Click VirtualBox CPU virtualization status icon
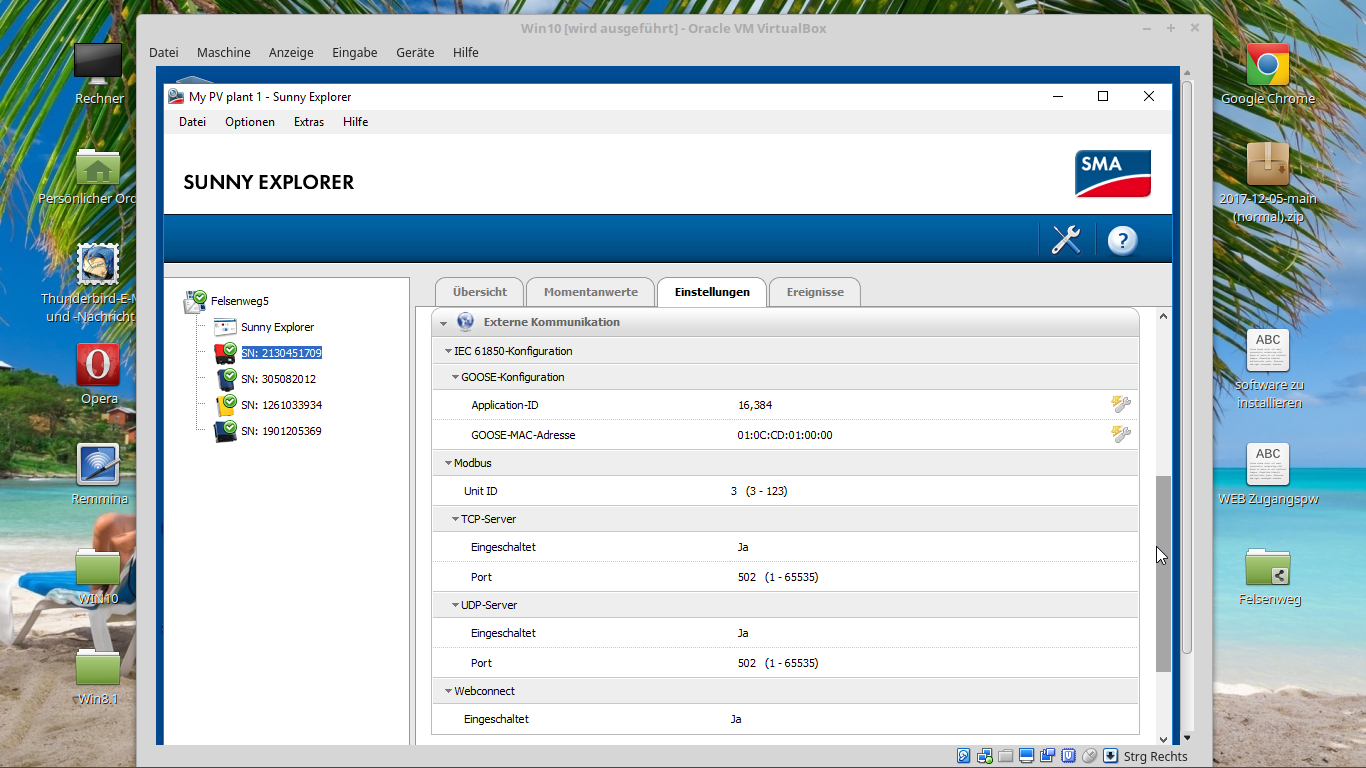The width and height of the screenshot is (1366, 768). point(1068,756)
